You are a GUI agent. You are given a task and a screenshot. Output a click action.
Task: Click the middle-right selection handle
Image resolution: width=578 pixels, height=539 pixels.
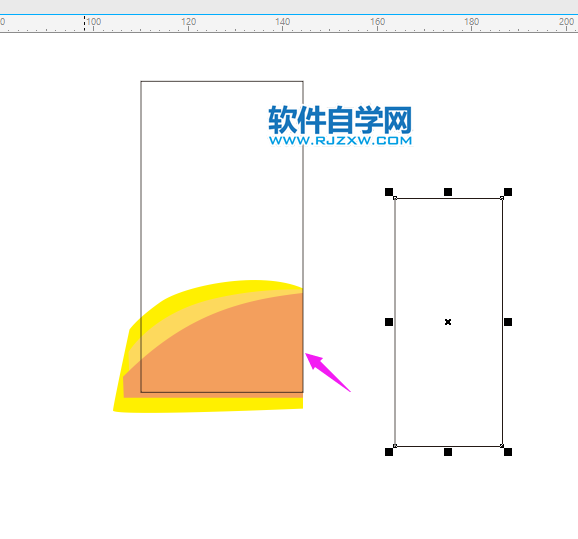coord(508,322)
